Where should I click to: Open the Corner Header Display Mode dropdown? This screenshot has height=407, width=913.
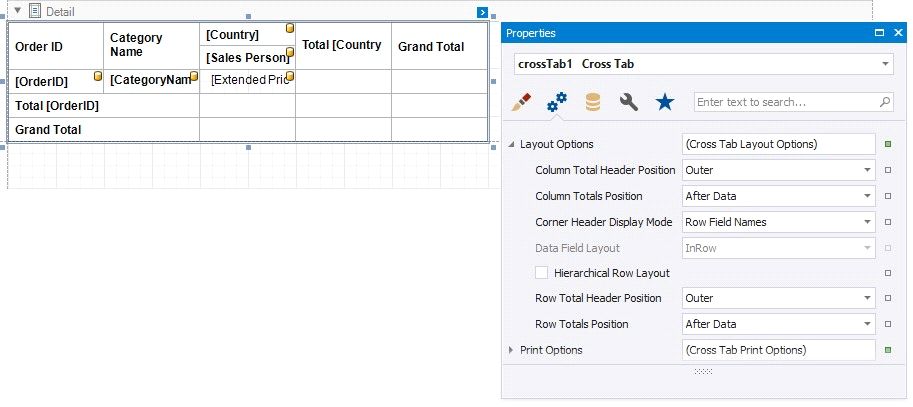(866, 222)
